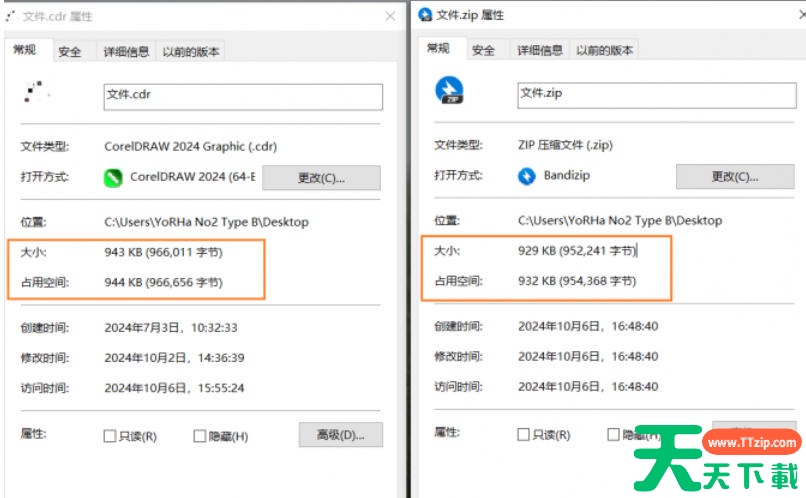Click the location path in 文件.zip properties
Viewport: 806px width, 498px height.
pos(620,220)
